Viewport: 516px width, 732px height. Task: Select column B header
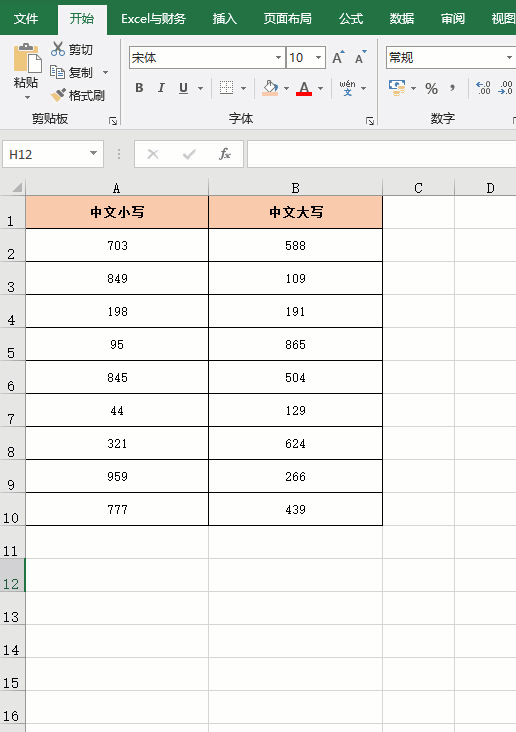(x=295, y=188)
